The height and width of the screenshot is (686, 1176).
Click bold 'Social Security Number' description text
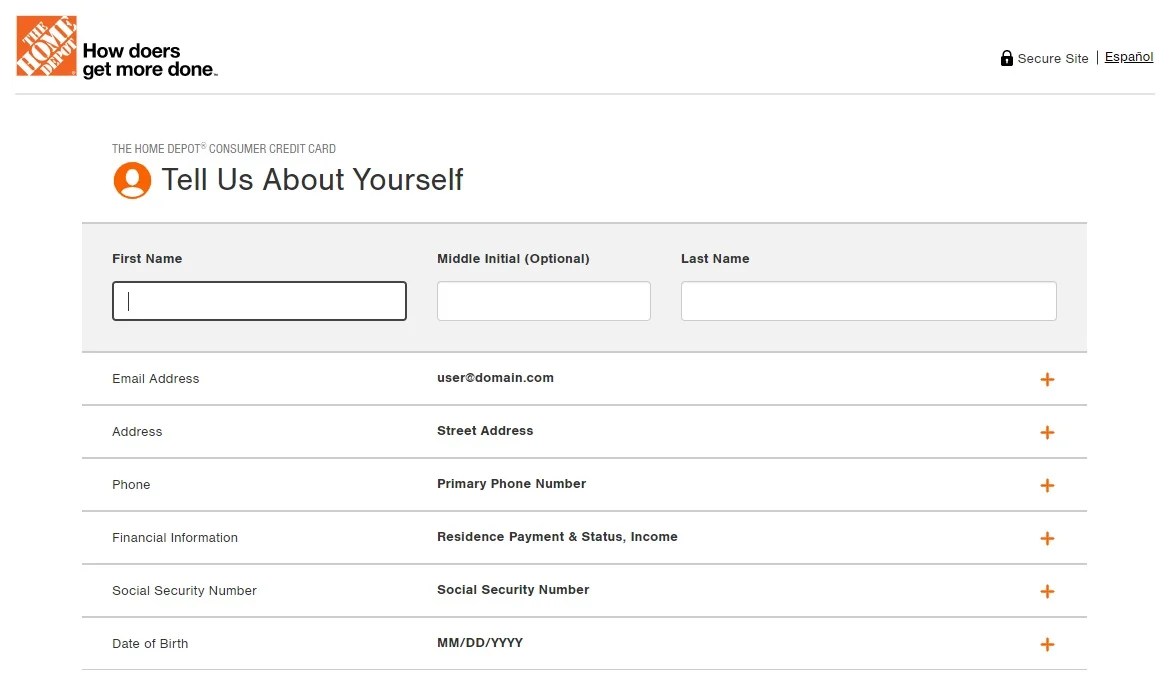tap(513, 590)
